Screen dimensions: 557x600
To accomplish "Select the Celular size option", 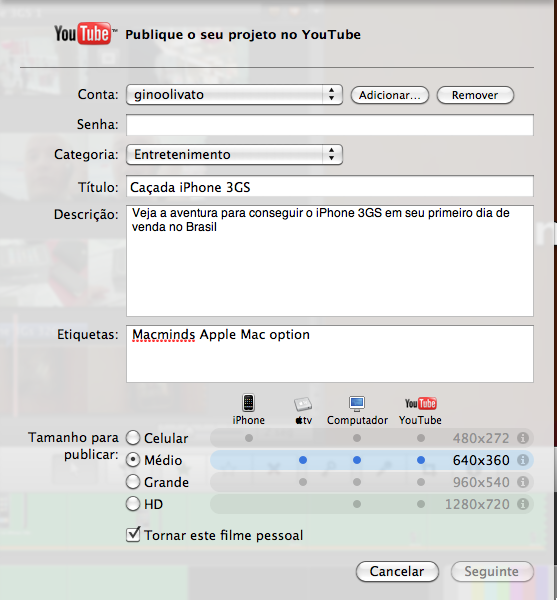I will coord(133,438).
